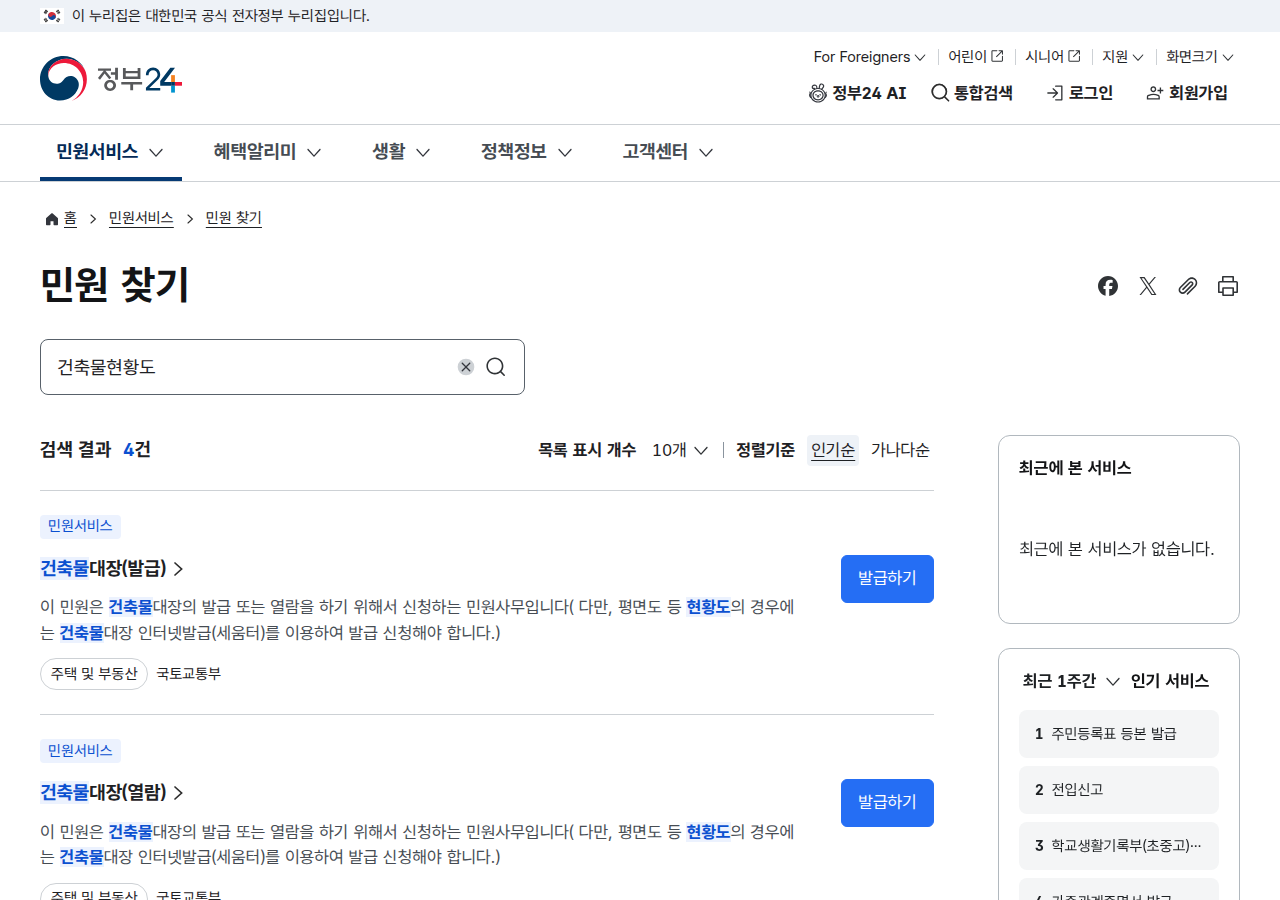The width and height of the screenshot is (1280, 900).
Task: Open popular service 전입신고
Action: (x=1119, y=790)
